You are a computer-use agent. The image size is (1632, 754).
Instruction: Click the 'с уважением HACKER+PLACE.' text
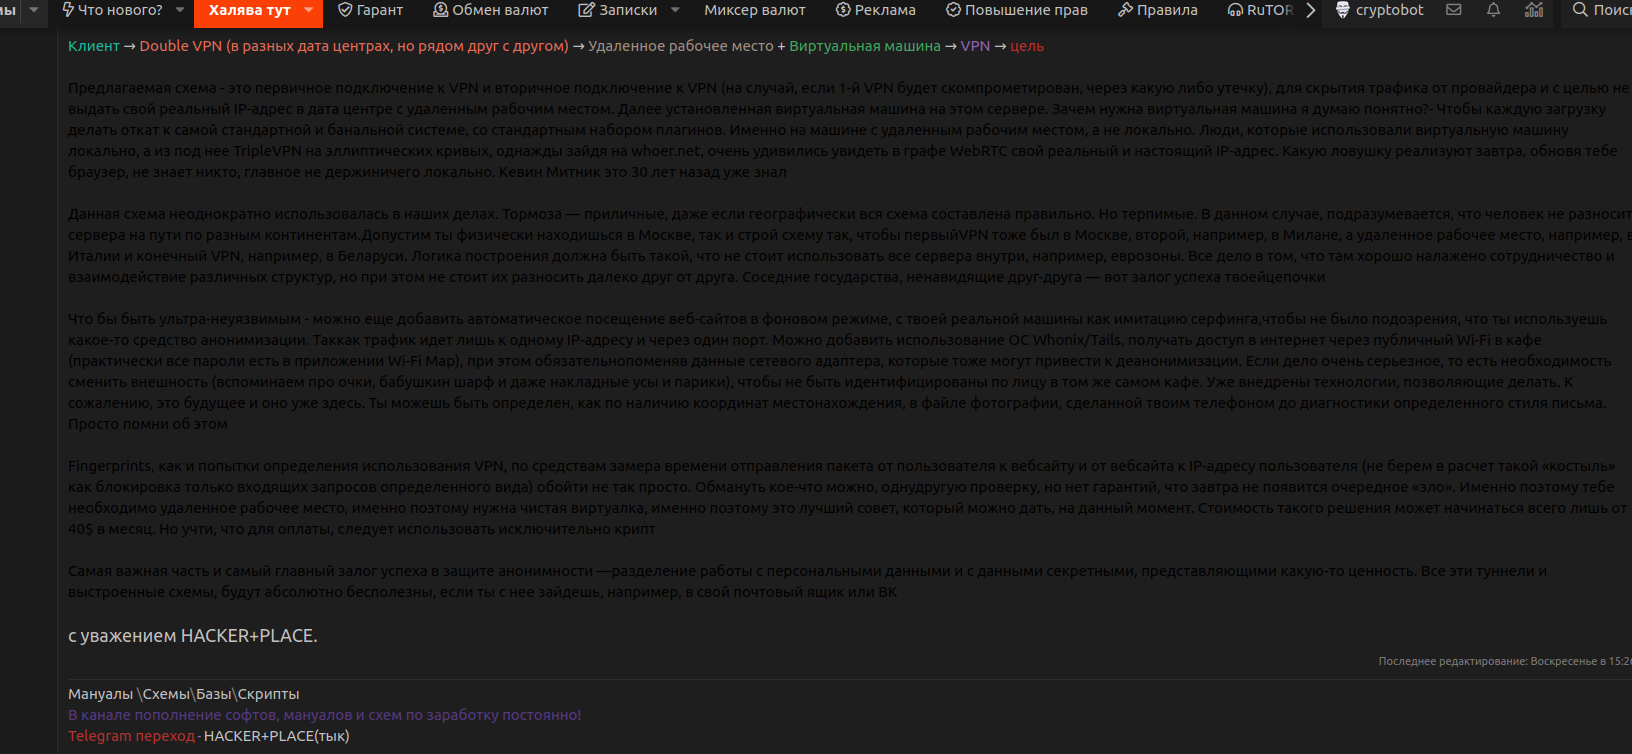193,636
